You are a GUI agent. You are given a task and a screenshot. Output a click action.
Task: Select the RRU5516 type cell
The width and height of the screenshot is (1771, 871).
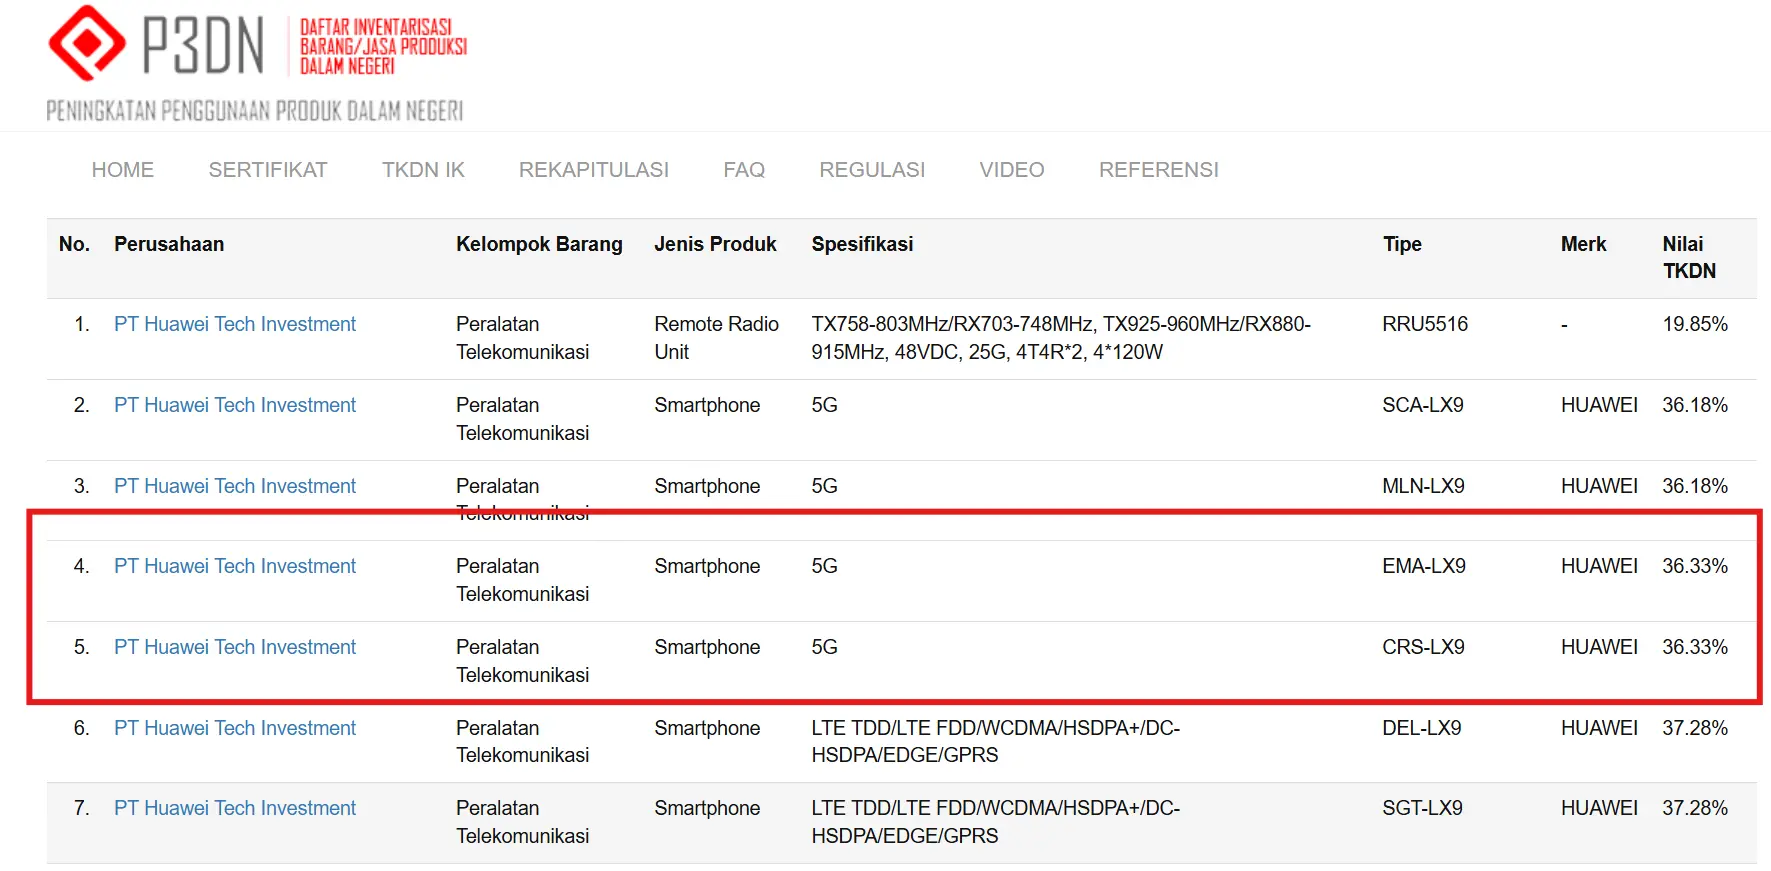[1425, 324]
